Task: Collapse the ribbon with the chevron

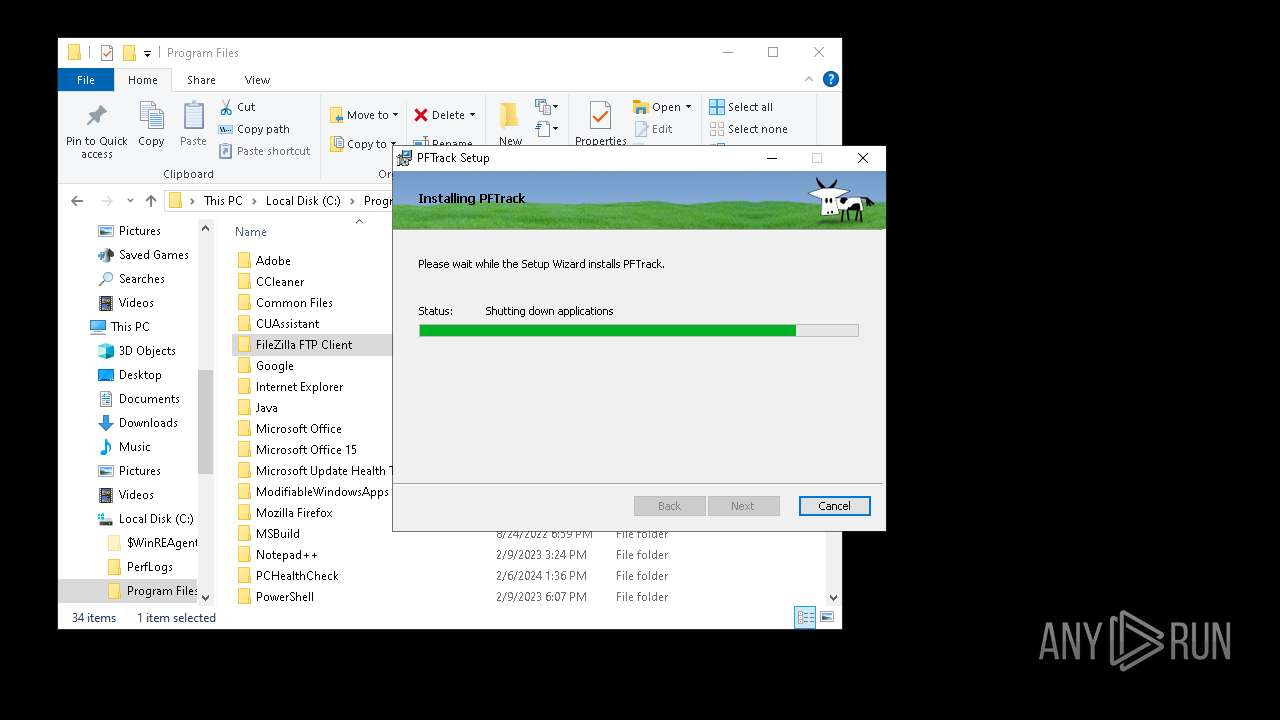Action: [x=809, y=79]
